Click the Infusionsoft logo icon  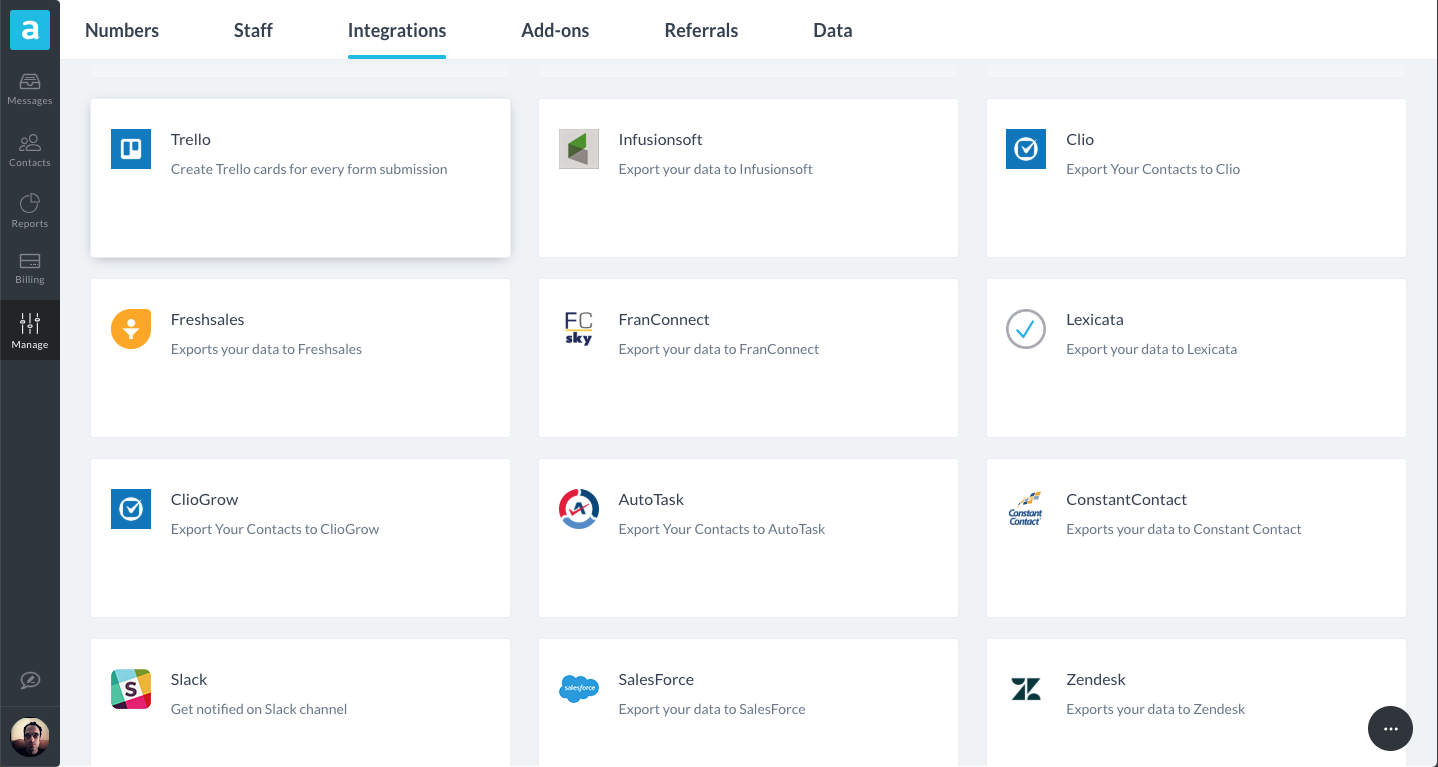pos(579,149)
